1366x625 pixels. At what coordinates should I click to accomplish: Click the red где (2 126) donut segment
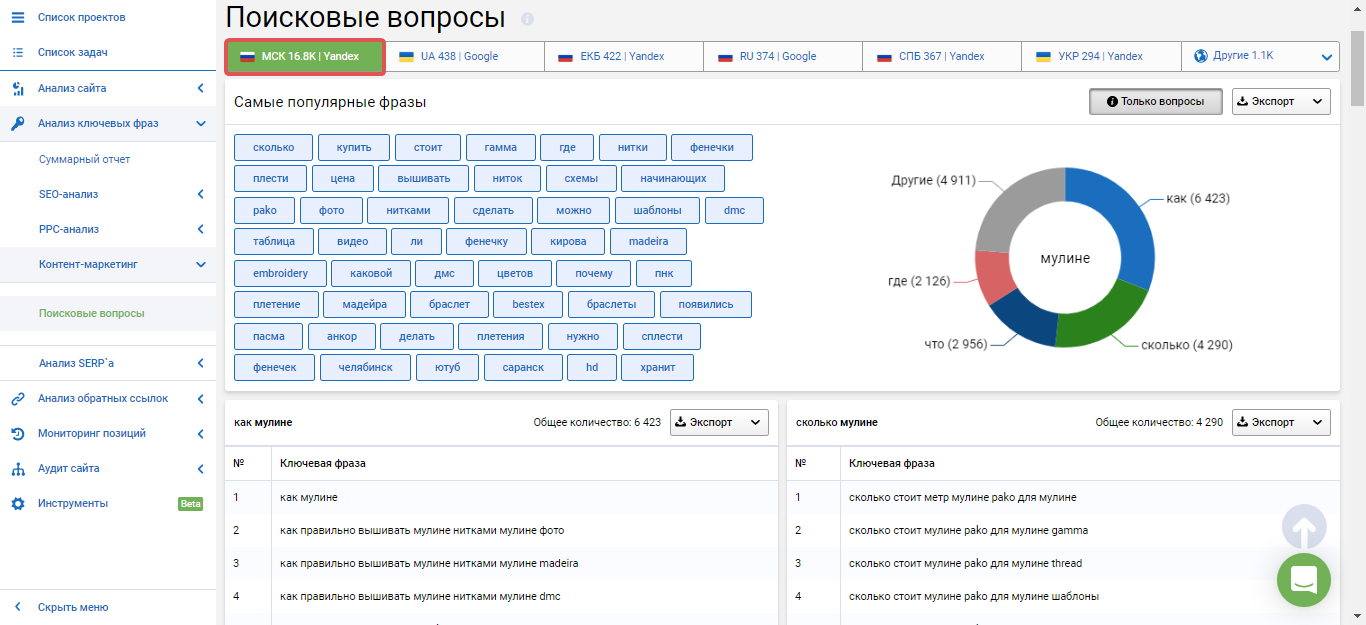995,277
